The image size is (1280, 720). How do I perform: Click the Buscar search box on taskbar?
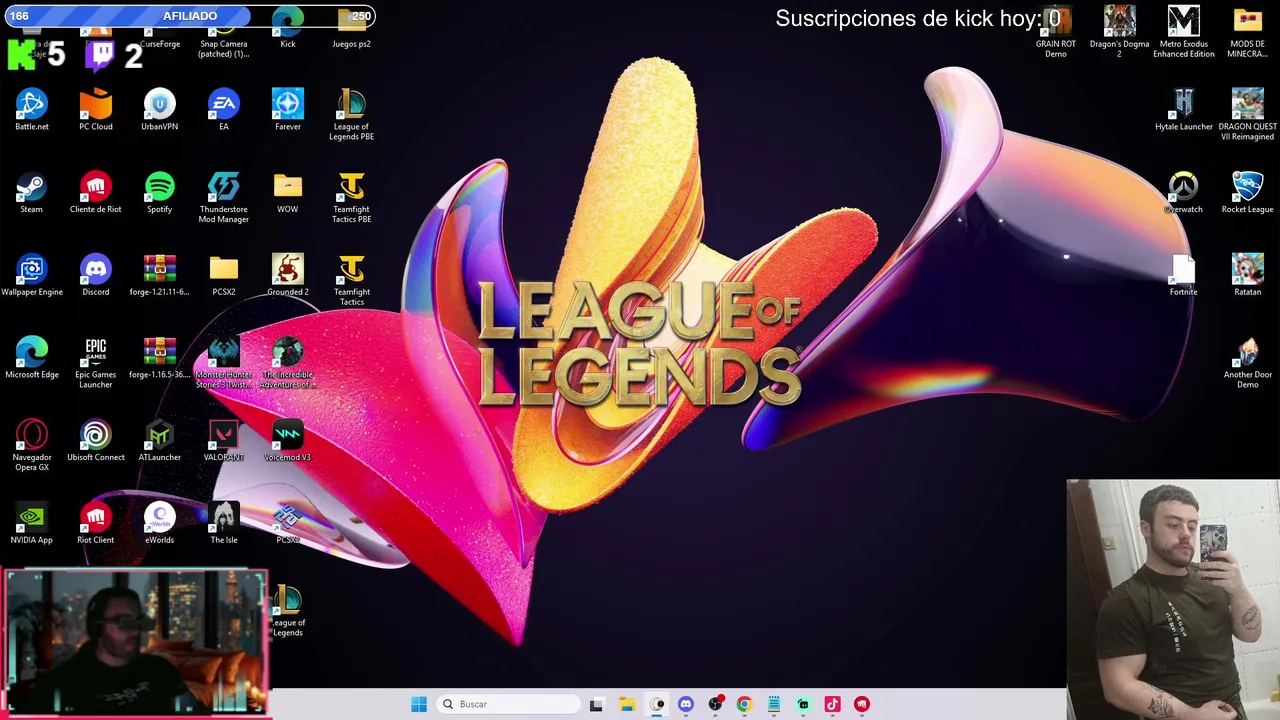coord(508,704)
